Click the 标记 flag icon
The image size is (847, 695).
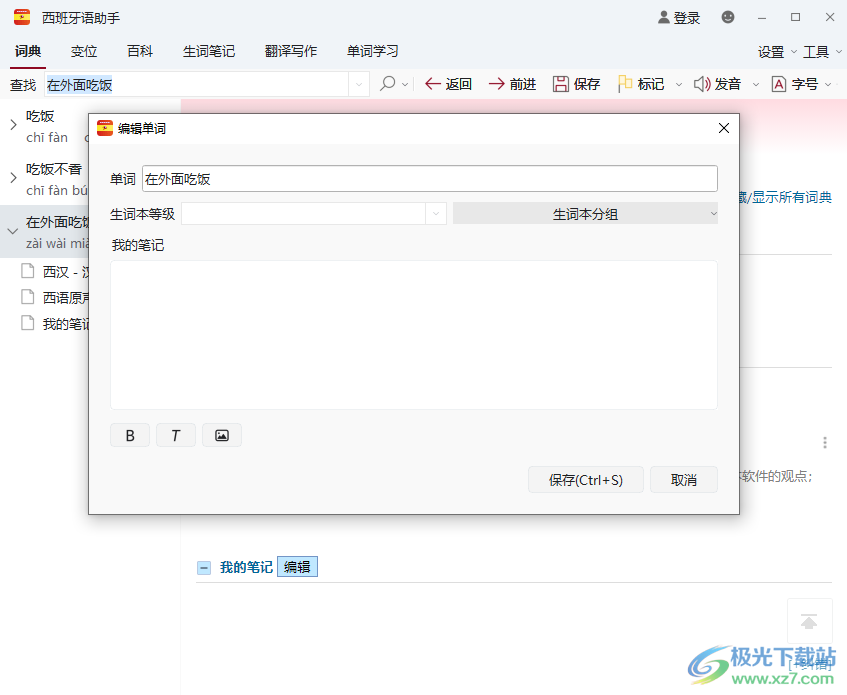625,84
